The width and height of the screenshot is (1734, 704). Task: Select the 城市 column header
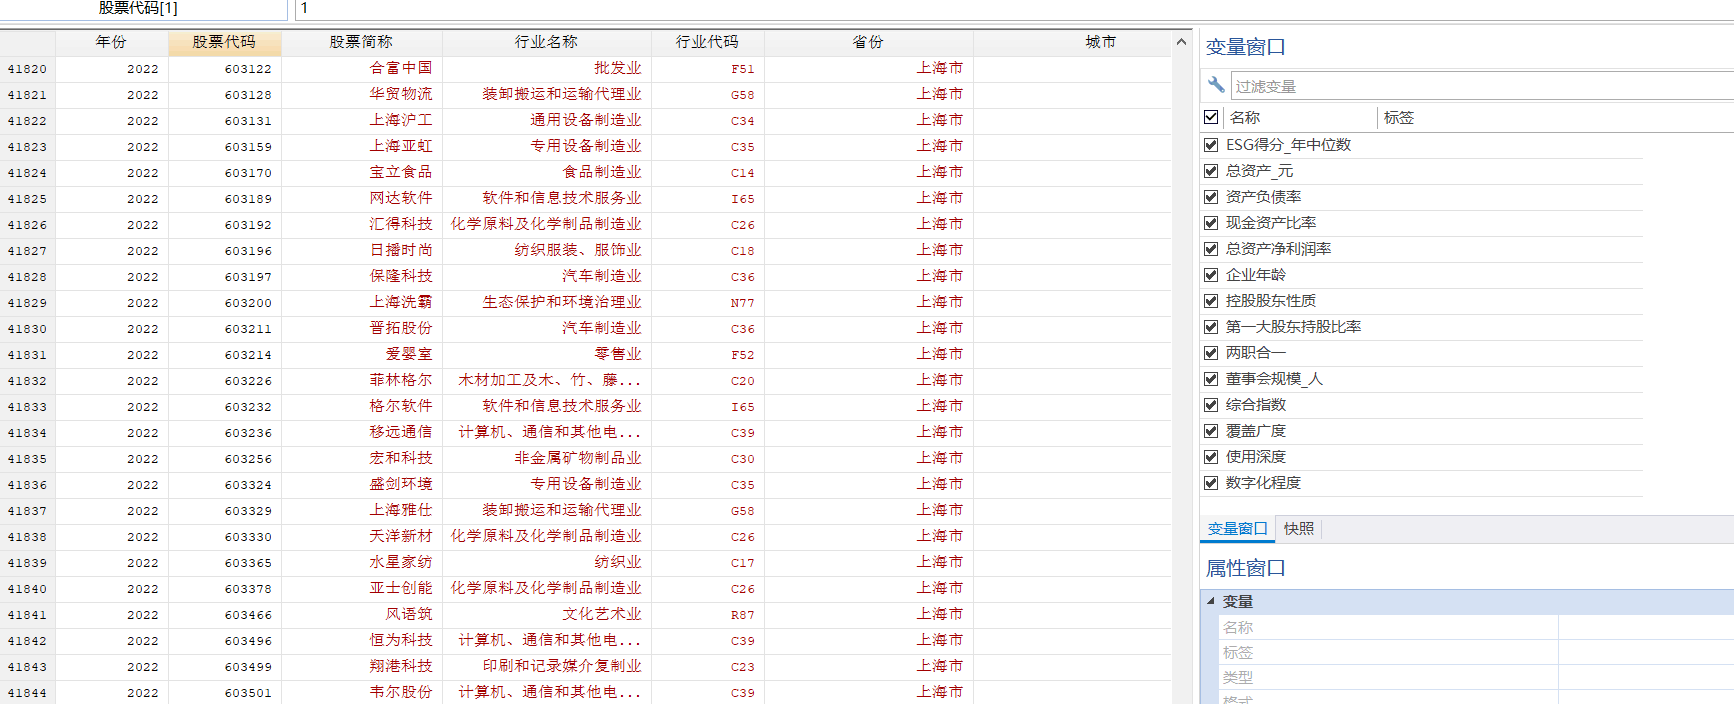point(1101,42)
